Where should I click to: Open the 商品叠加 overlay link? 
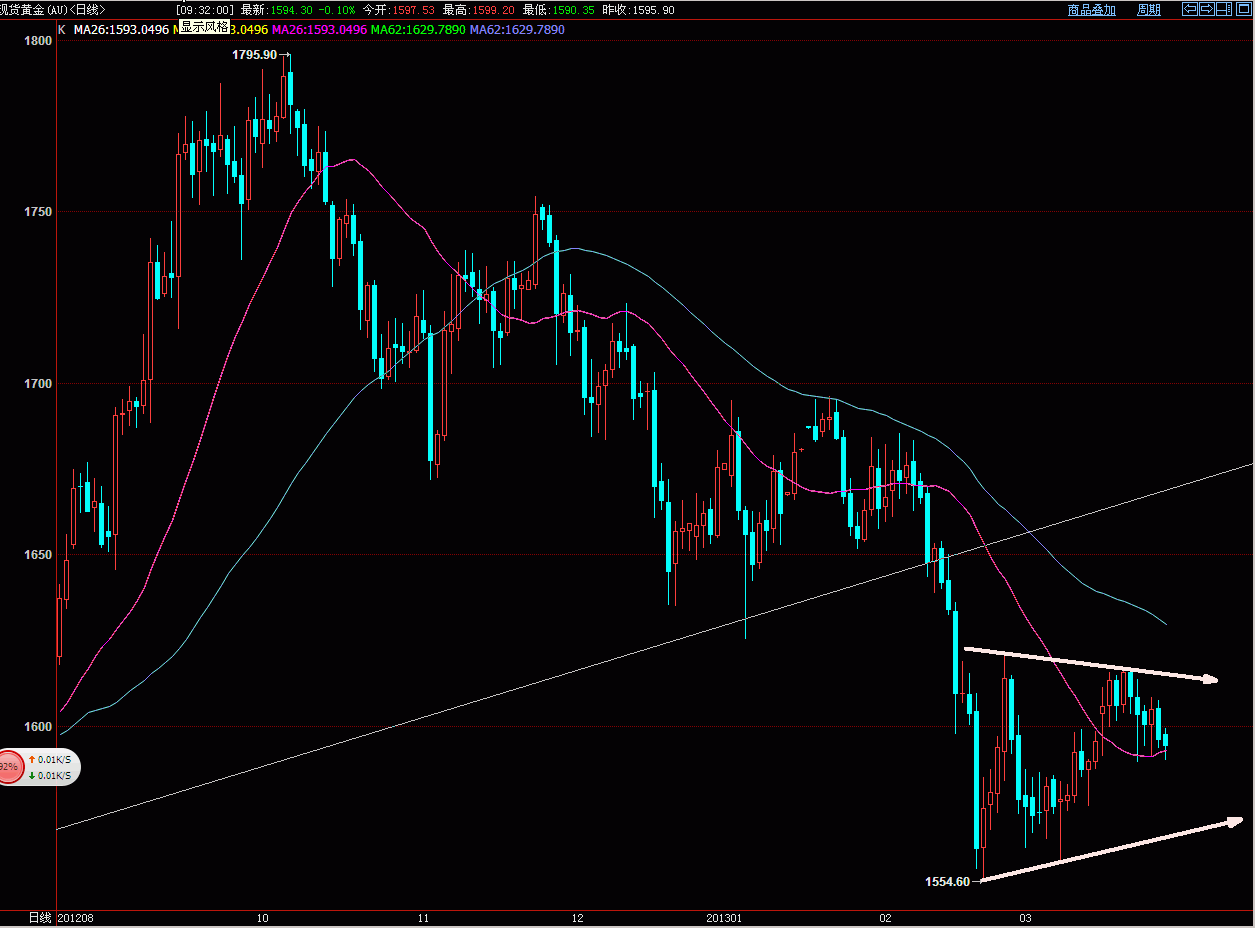pyautogui.click(x=1091, y=10)
